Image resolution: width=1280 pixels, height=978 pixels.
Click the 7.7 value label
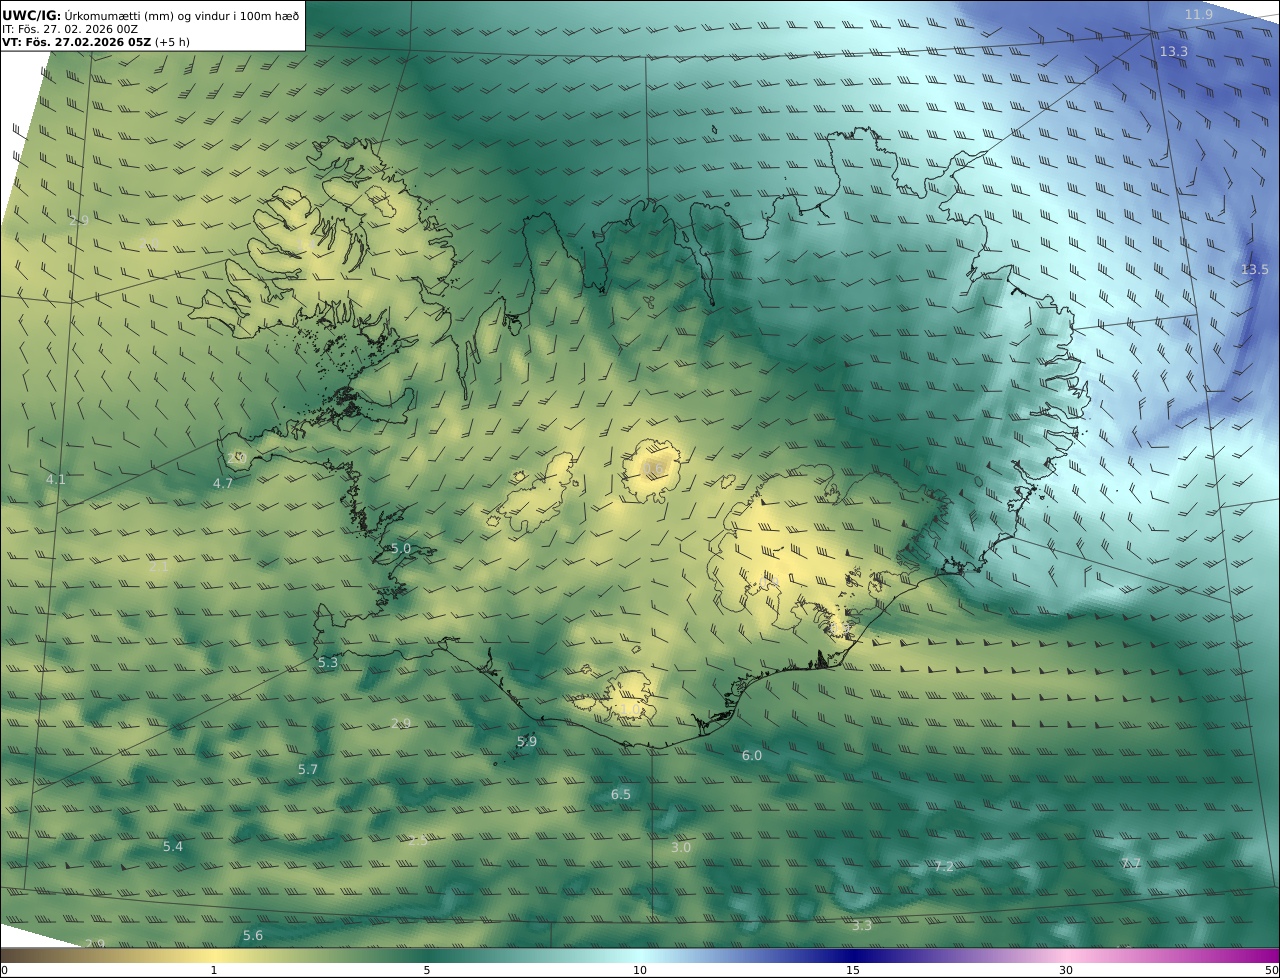coord(1131,863)
